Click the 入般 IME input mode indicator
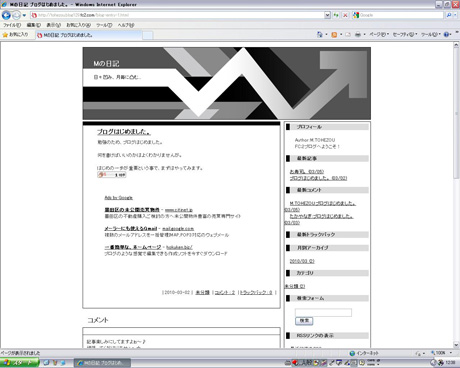 [x=307, y=363]
